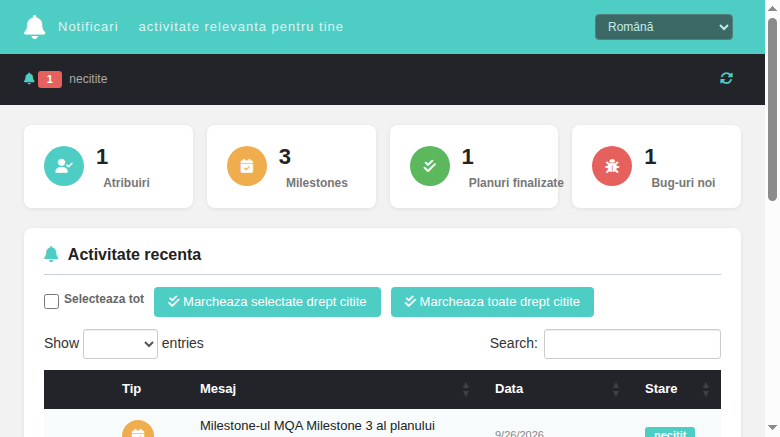This screenshot has height=437, width=780.
Task: Click the page vertical scrollbar thumb
Action: pos(772,109)
